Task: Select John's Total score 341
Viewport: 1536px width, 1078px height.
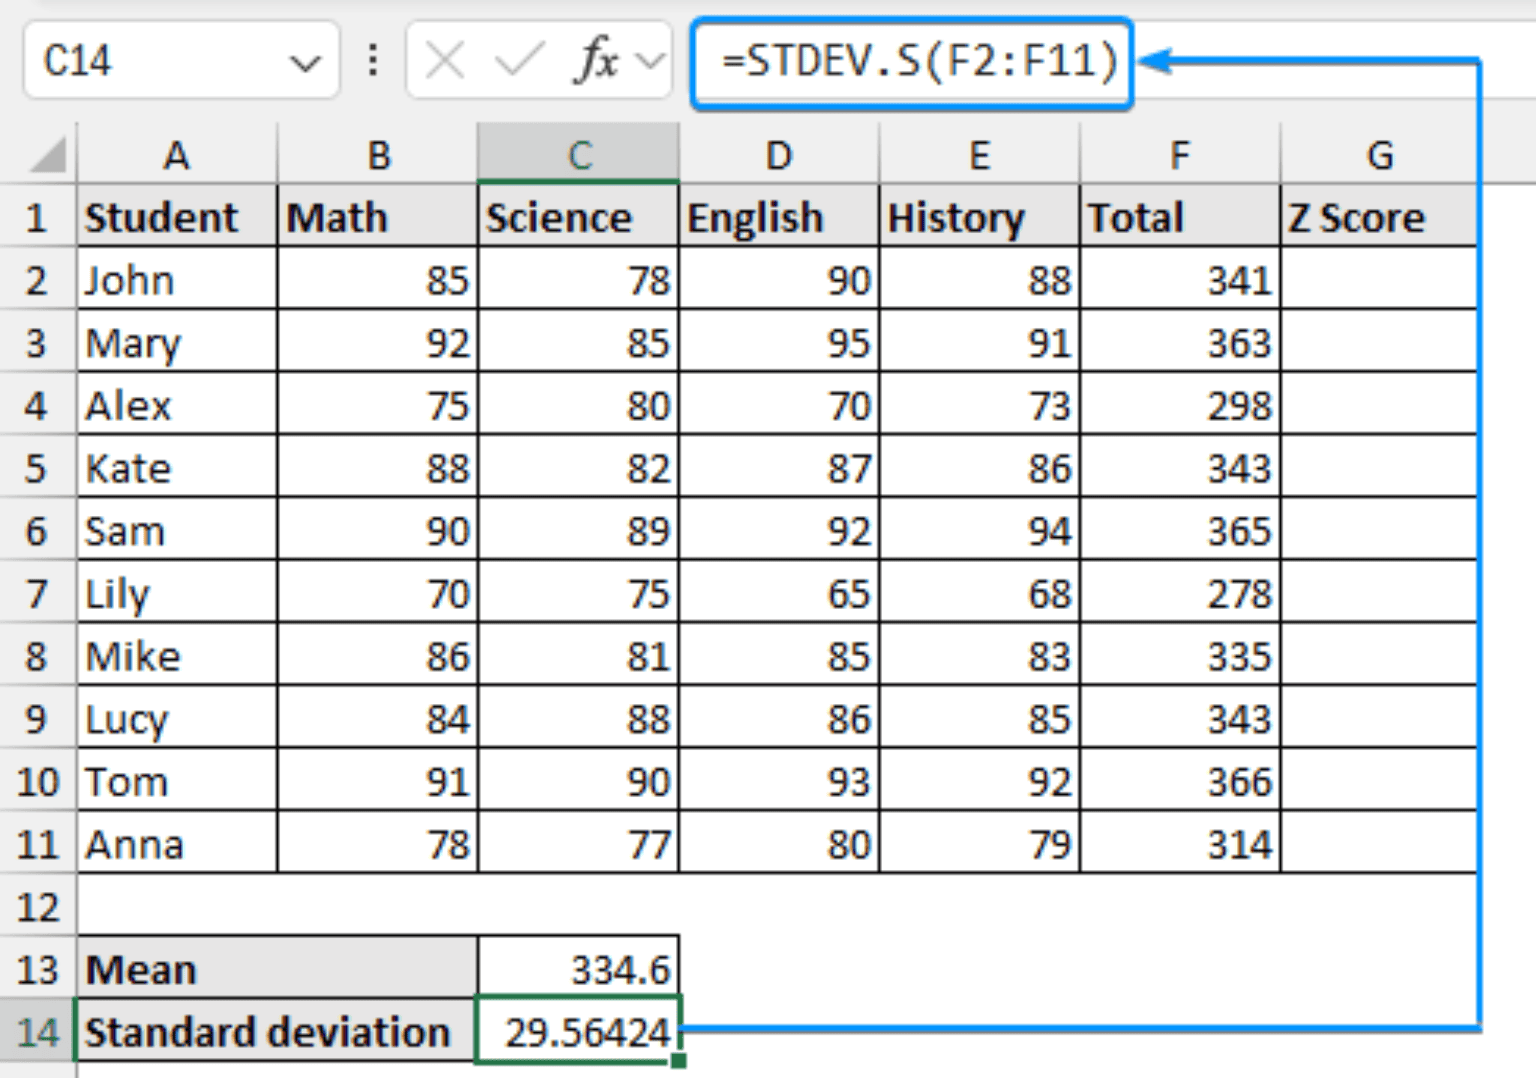Action: (x=1178, y=280)
